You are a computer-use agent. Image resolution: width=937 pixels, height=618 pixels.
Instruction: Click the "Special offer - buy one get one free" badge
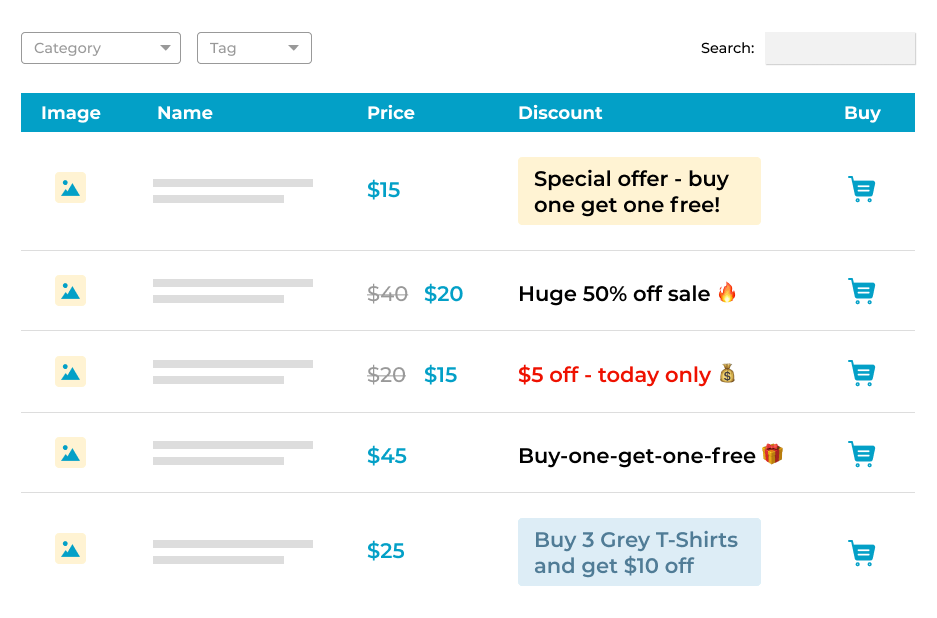click(639, 190)
